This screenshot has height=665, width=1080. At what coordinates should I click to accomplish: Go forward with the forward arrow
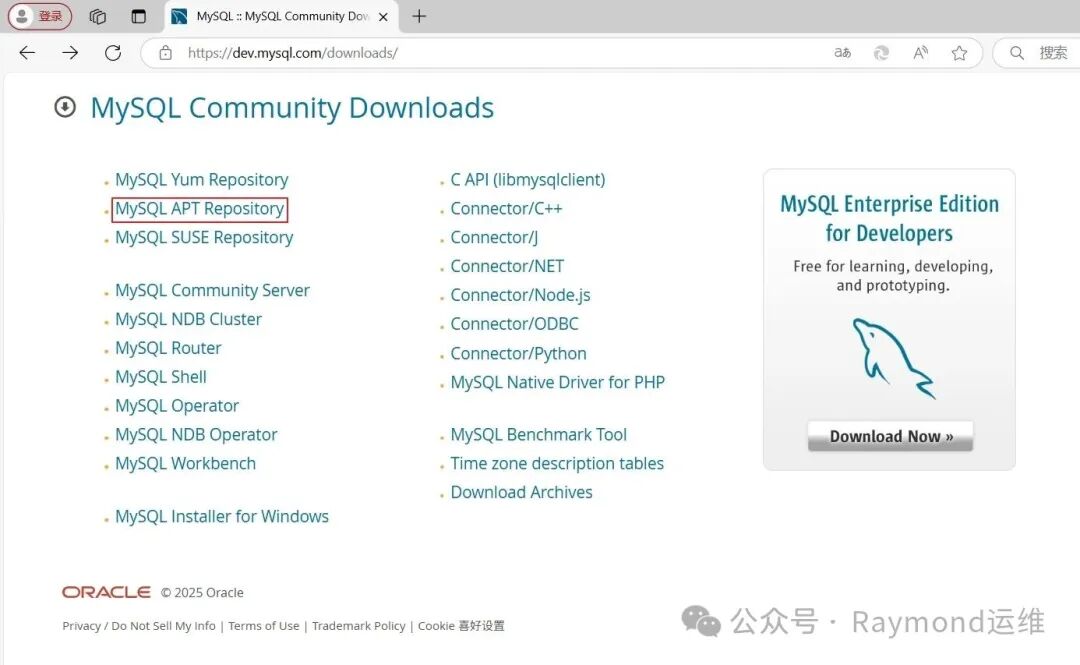pos(70,53)
